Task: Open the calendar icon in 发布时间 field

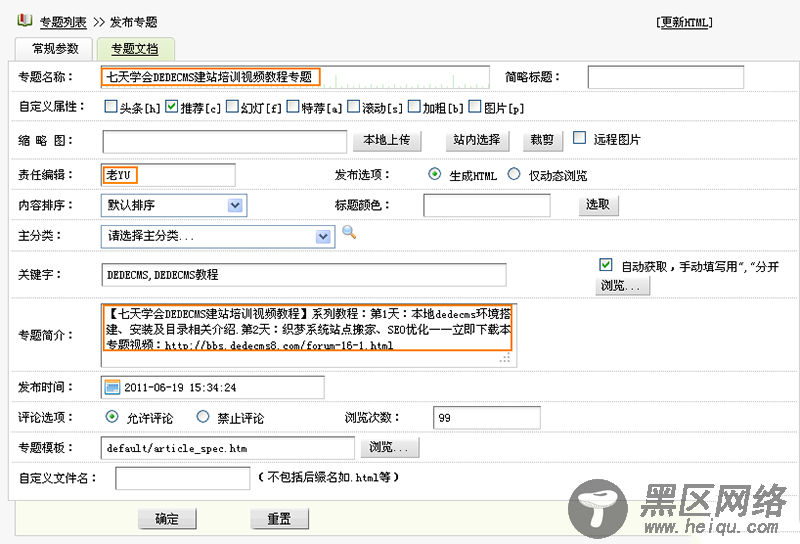Action: tap(112, 387)
